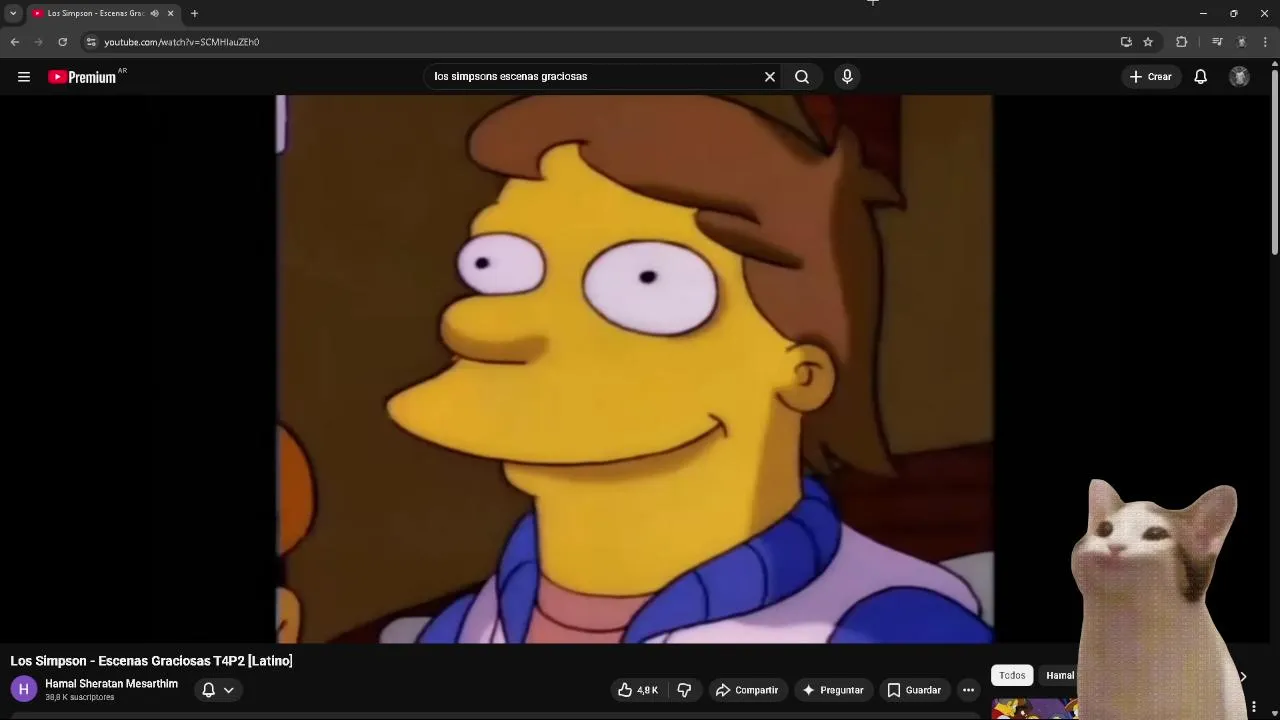Expand subscription options chevron next to bell

pos(229,690)
